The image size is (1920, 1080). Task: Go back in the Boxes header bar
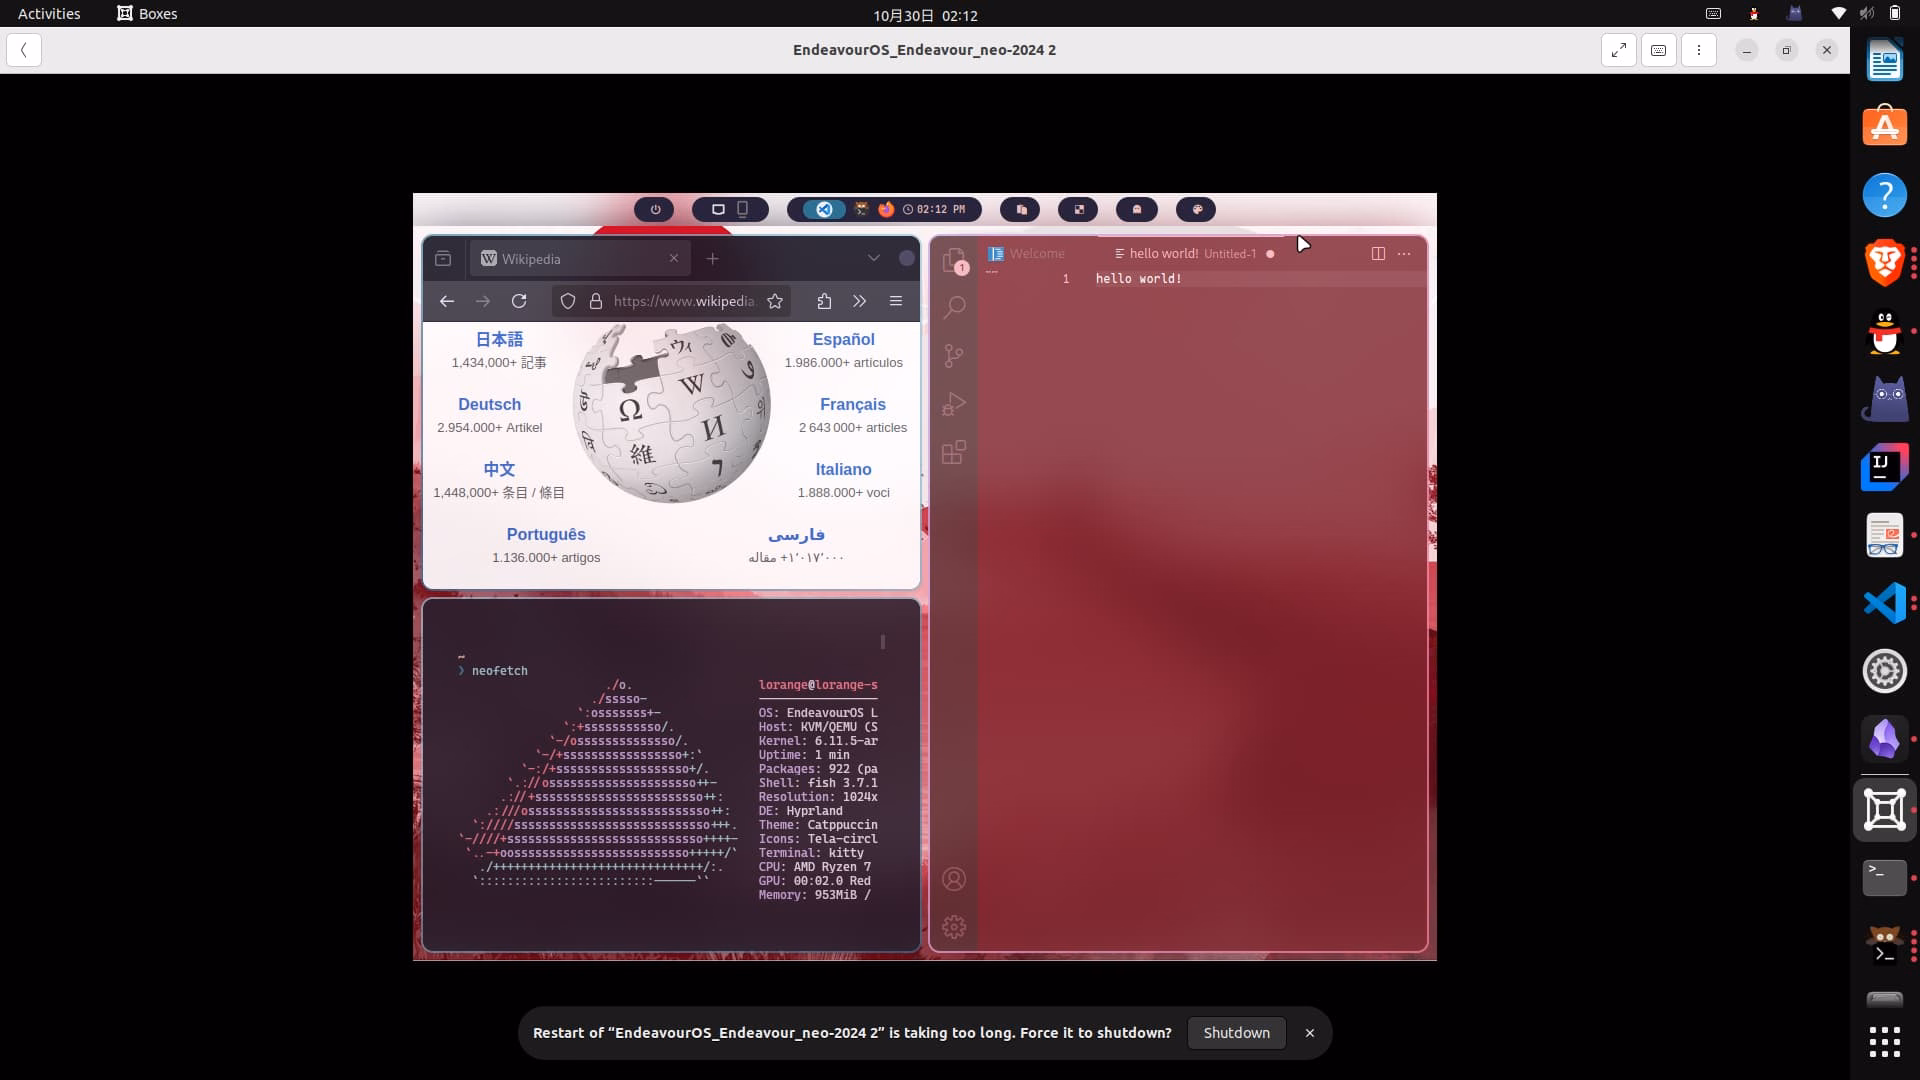(24, 50)
